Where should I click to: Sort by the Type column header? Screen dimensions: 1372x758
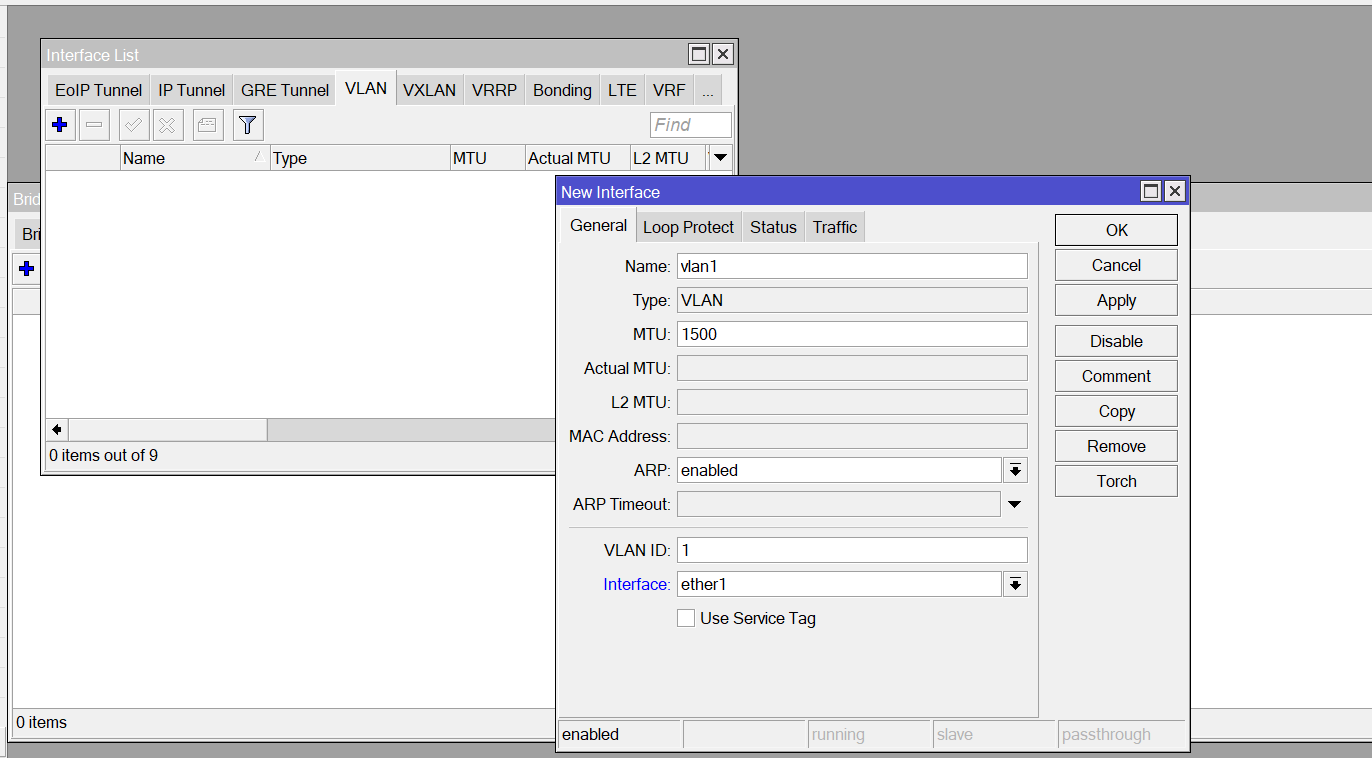coord(360,158)
